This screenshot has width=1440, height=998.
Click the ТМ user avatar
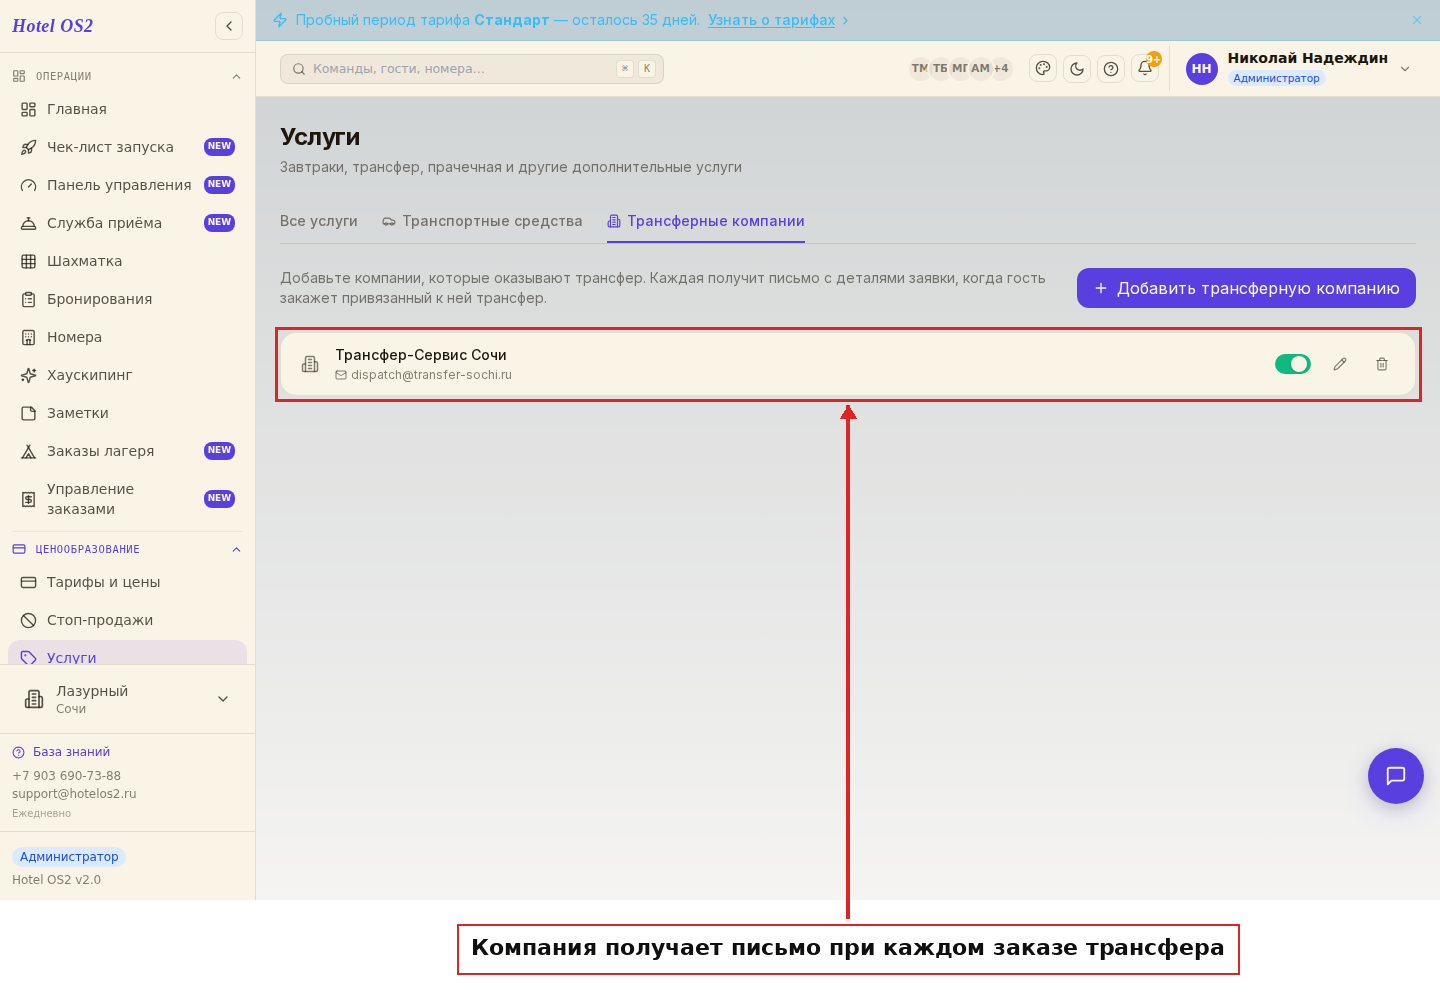tap(919, 69)
